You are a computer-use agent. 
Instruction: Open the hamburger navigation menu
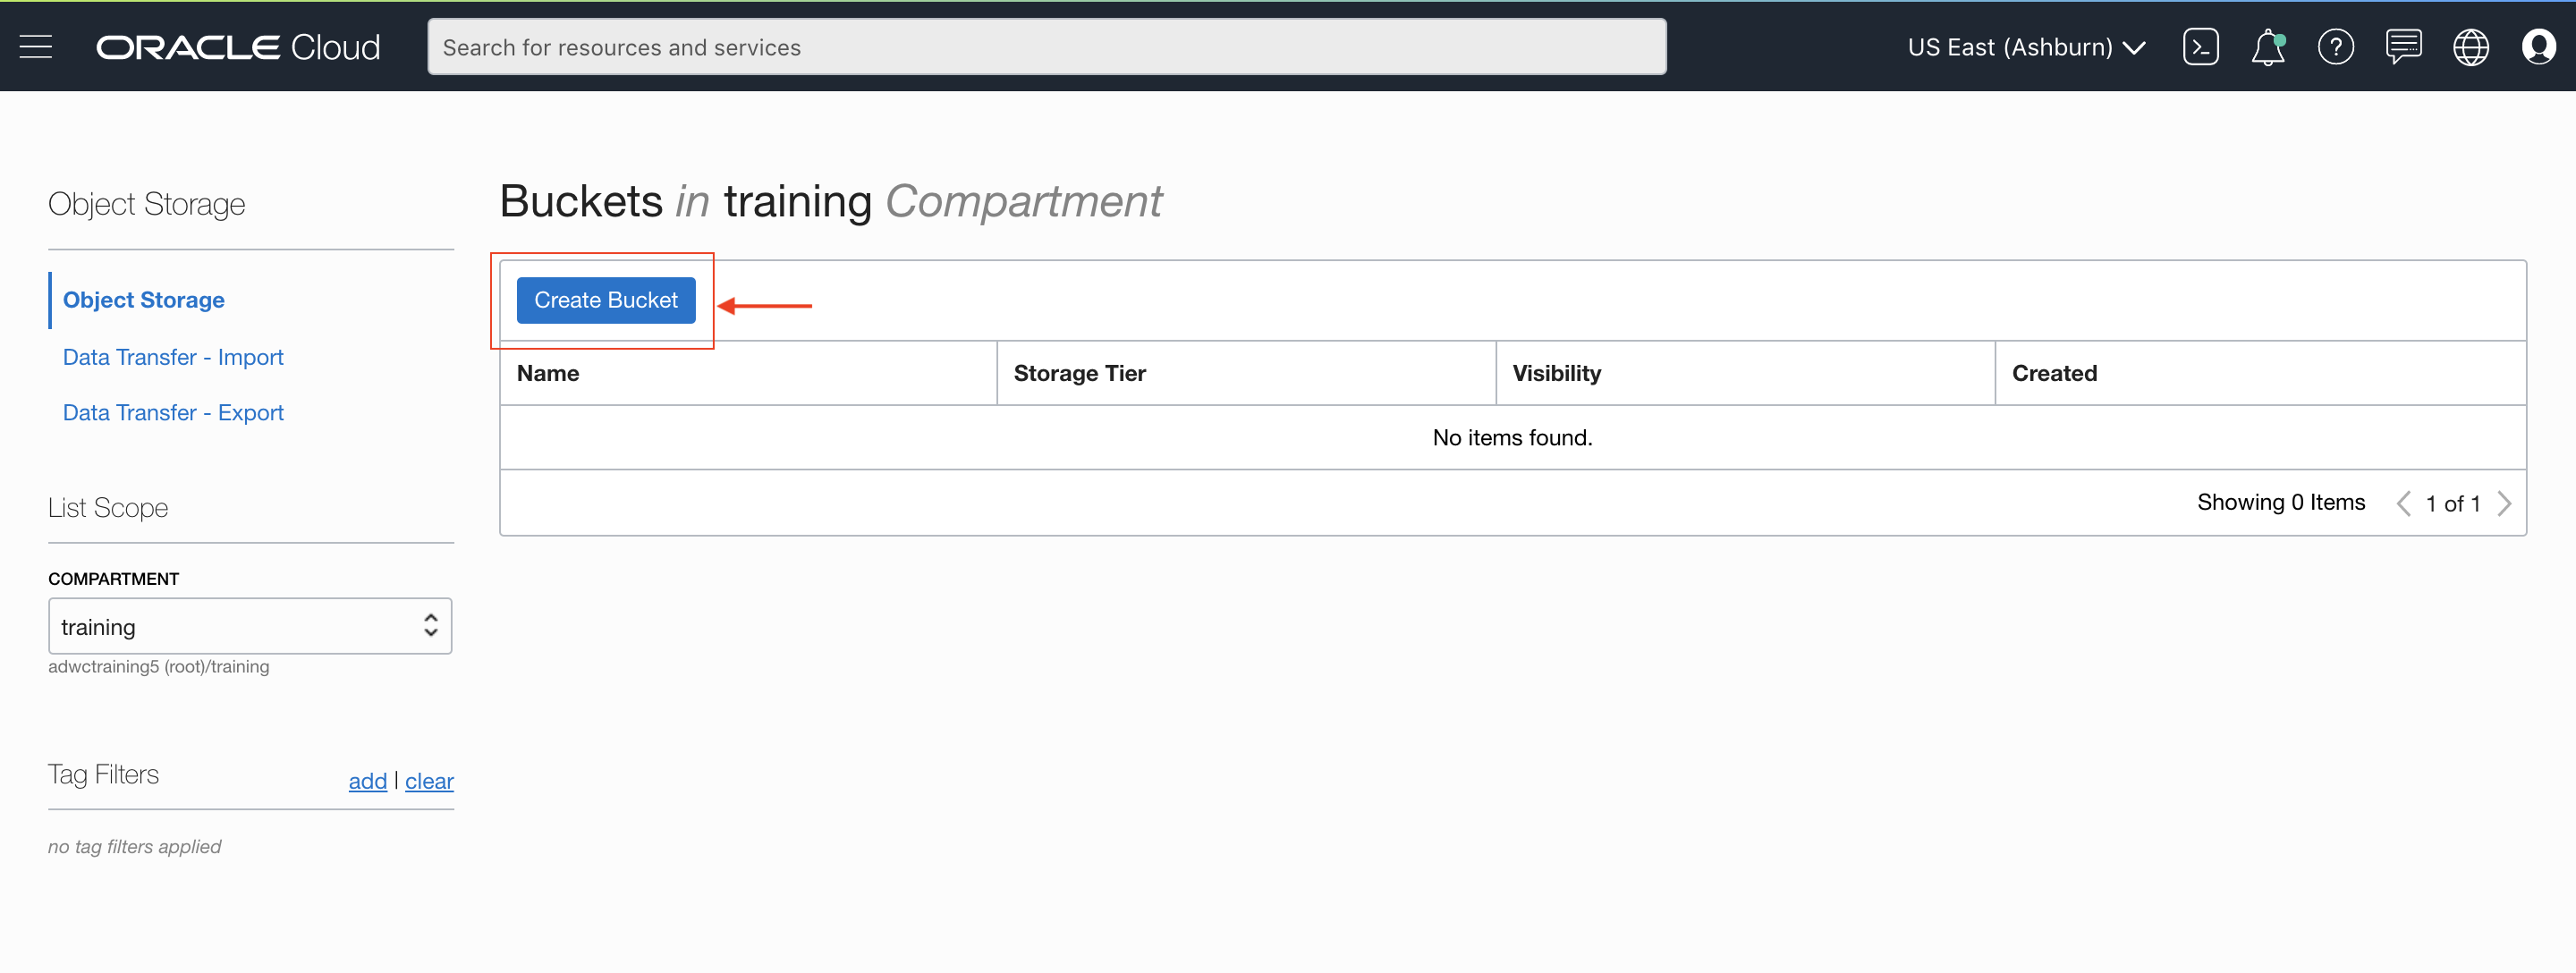pyautogui.click(x=36, y=47)
